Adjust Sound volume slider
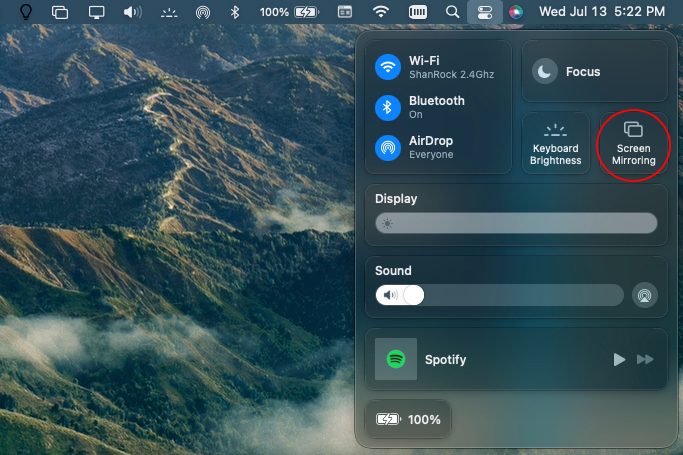Viewport: 683px width, 455px height. coord(500,295)
